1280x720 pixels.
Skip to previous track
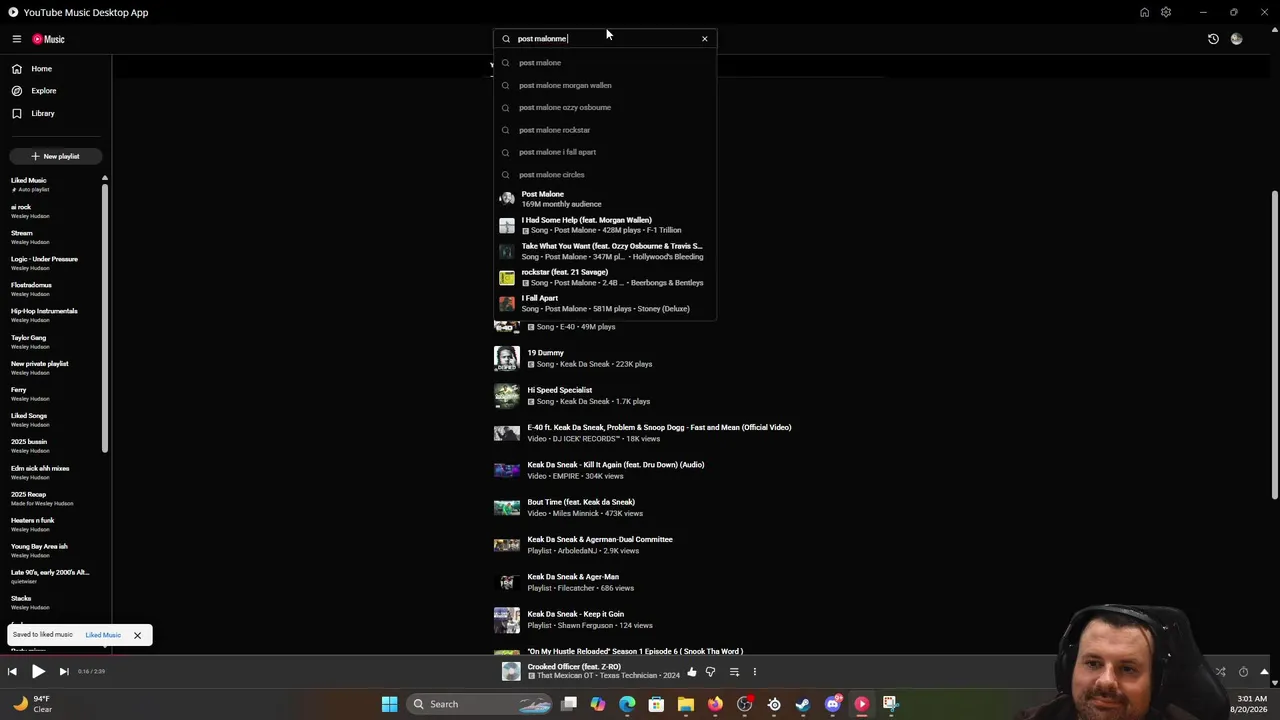pyautogui.click(x=12, y=672)
